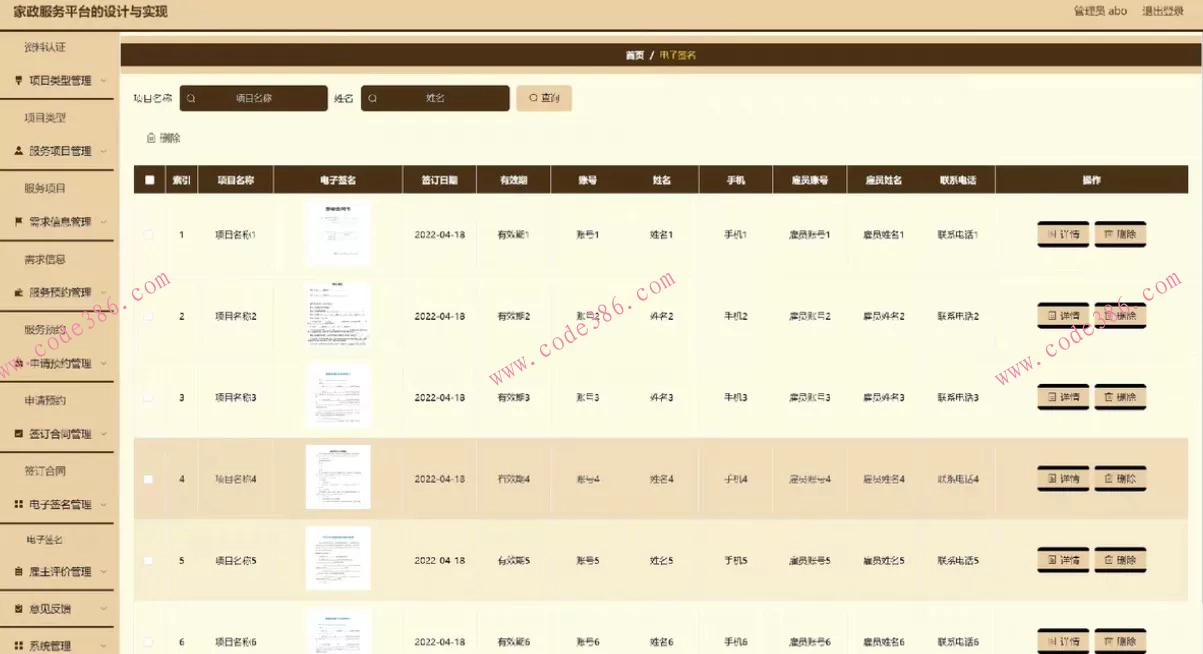Click the trash icon beside 删除 above table
The image size is (1203, 654).
tap(151, 138)
